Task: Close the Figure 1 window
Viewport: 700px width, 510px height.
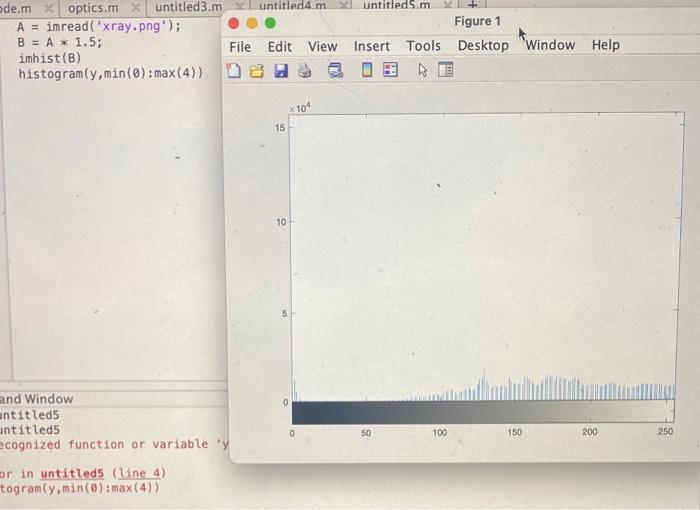Action: coord(233,23)
